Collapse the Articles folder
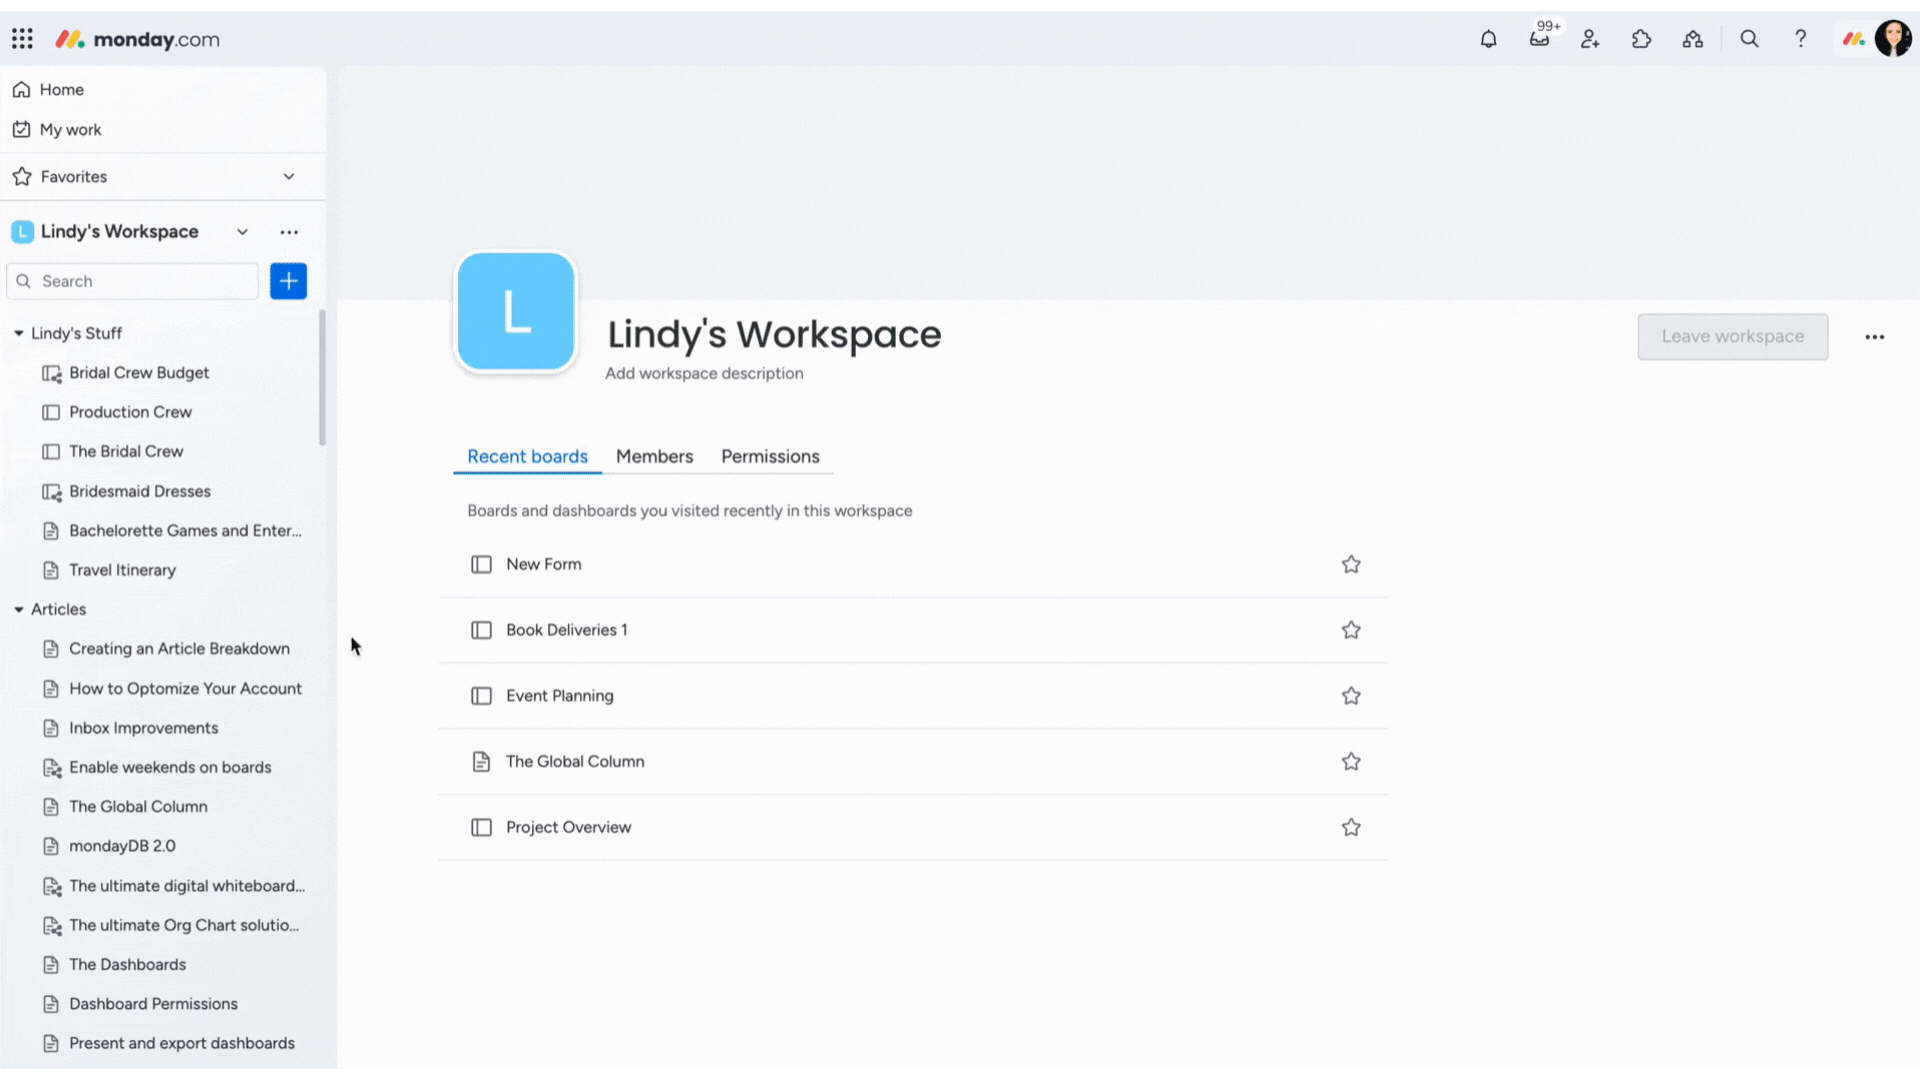1920x1080 pixels. click(x=18, y=609)
